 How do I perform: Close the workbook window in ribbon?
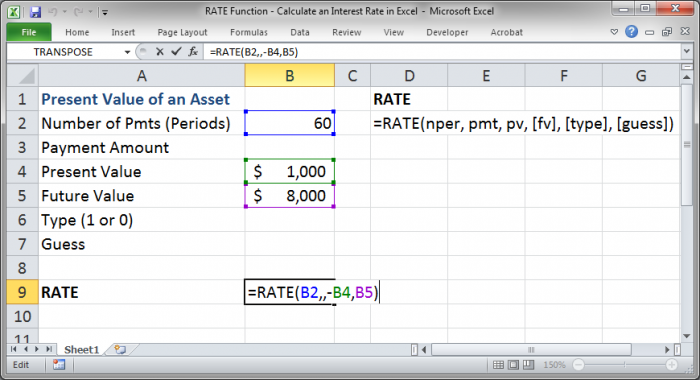coord(685,31)
